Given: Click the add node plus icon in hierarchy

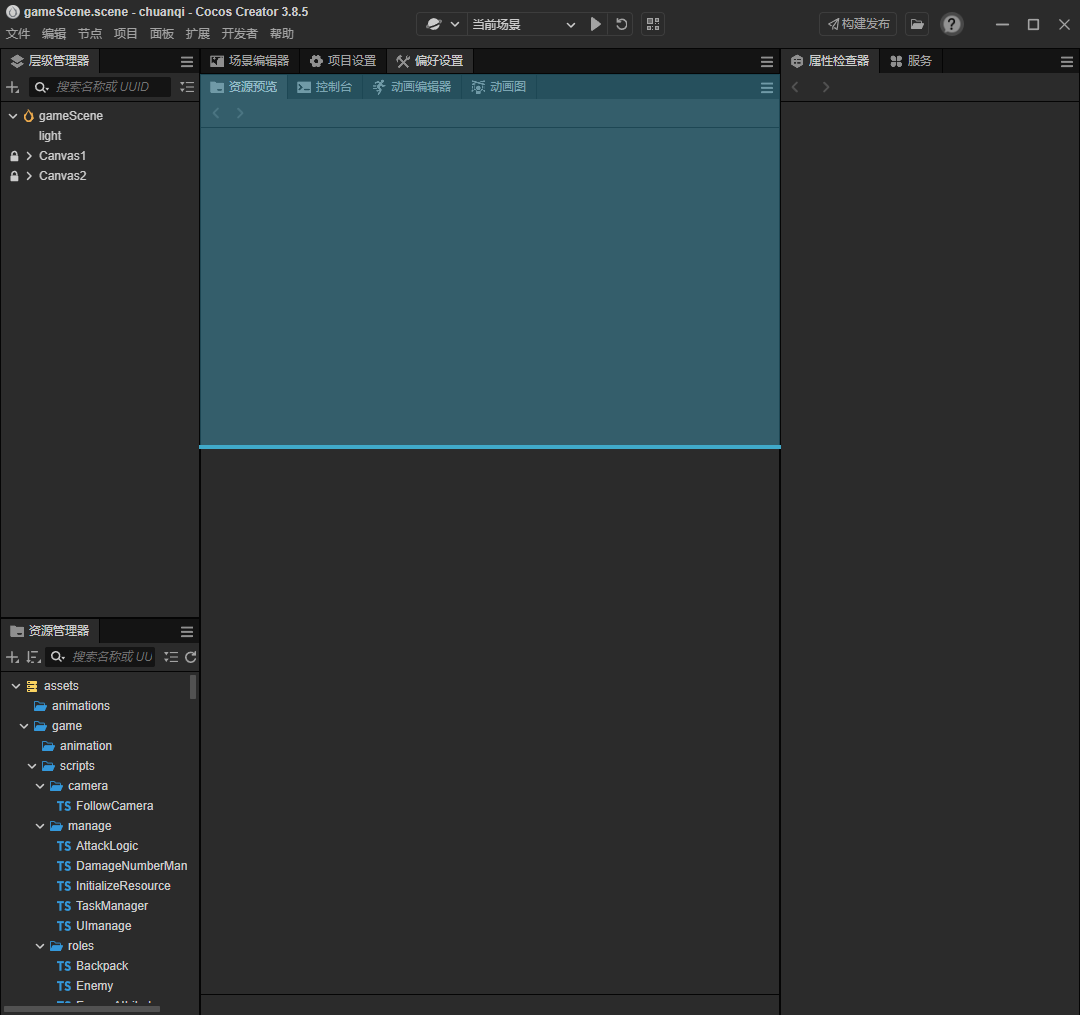Looking at the screenshot, I should [12, 87].
